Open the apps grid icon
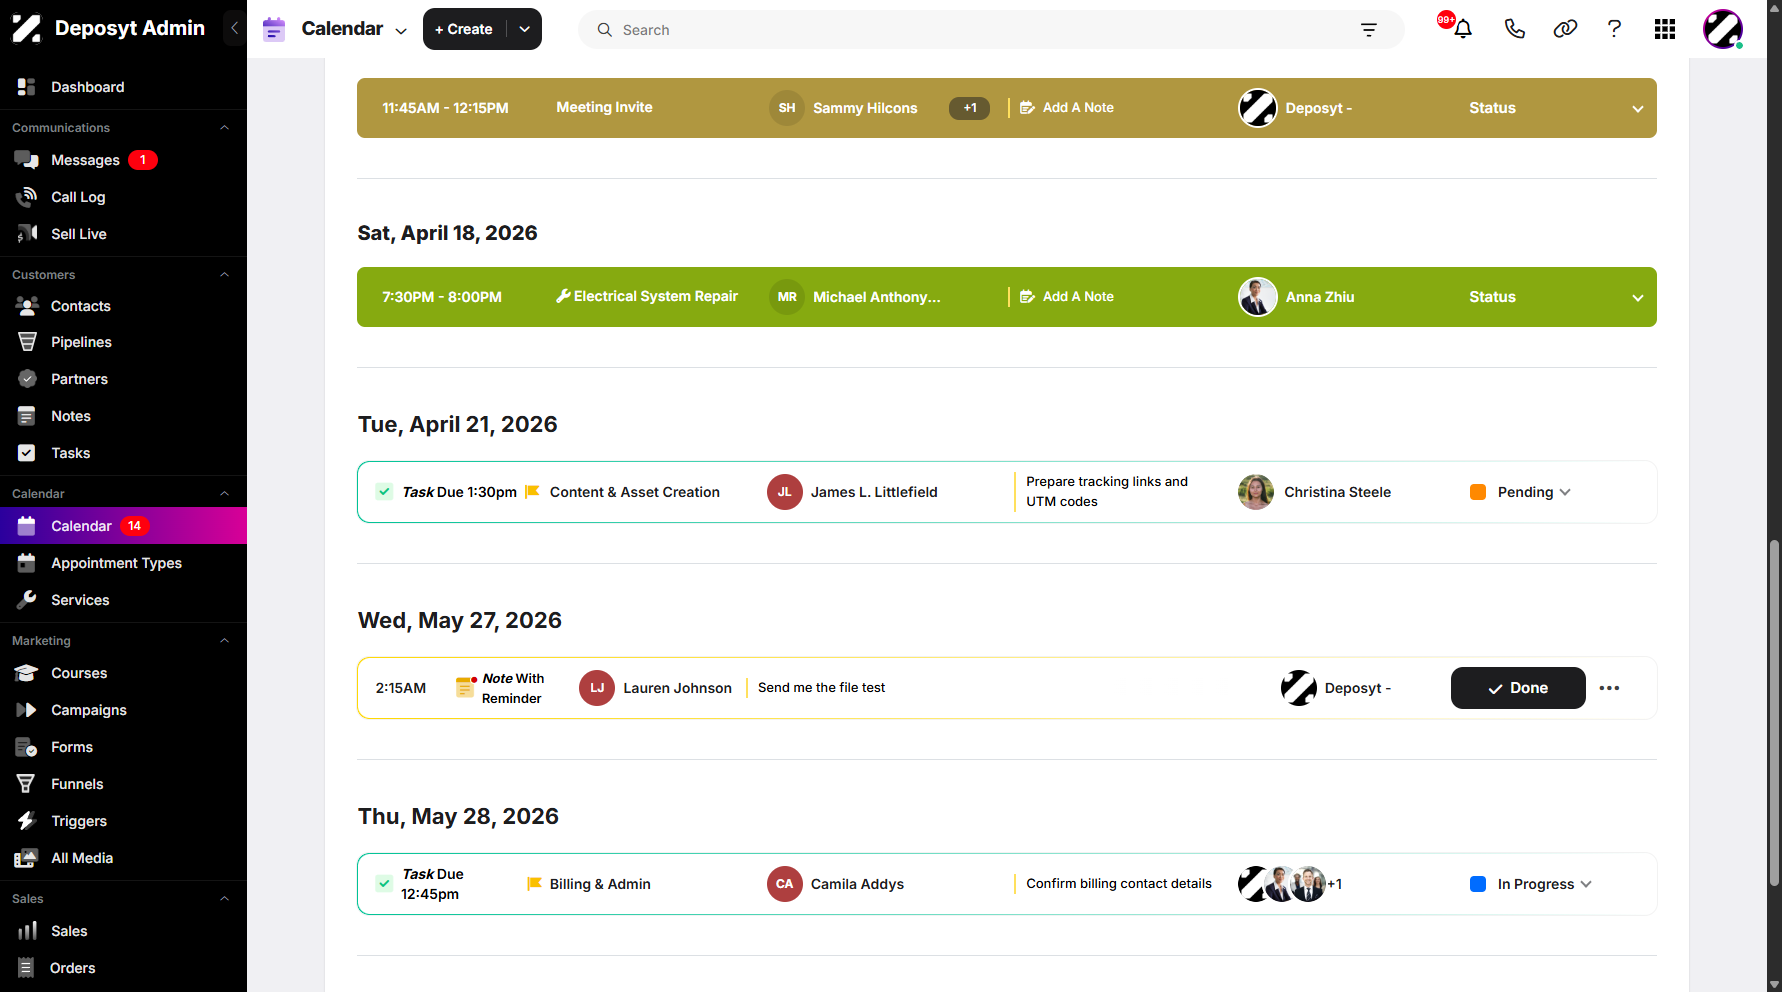This screenshot has width=1782, height=992. pyautogui.click(x=1665, y=29)
